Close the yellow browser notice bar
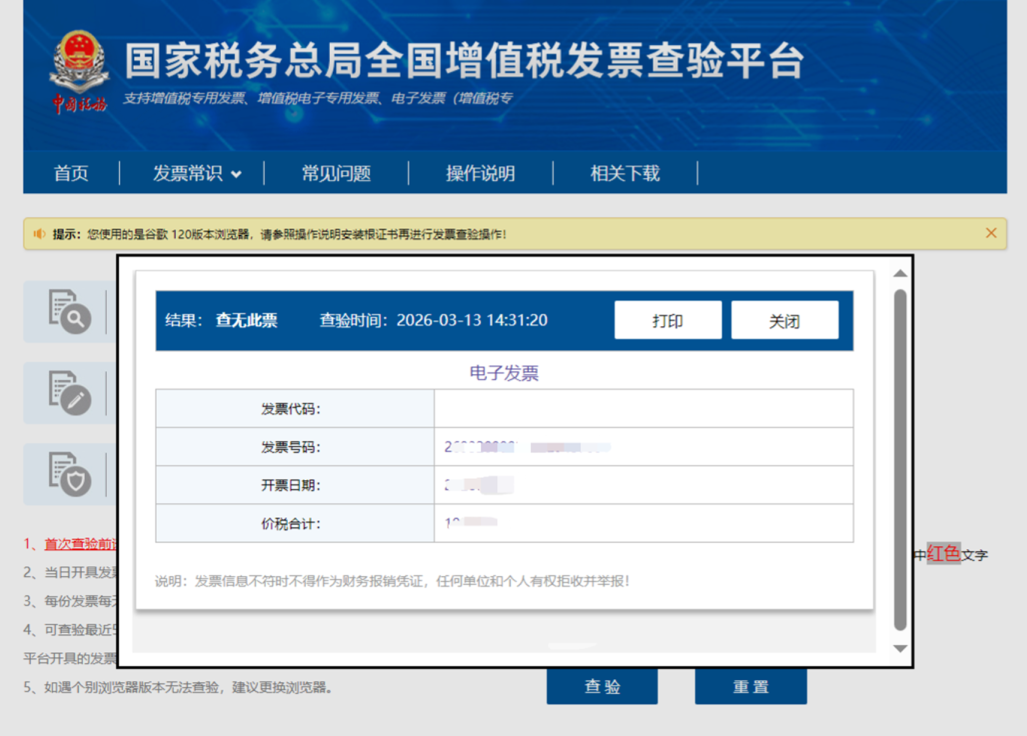The width and height of the screenshot is (1027, 736). point(991,233)
